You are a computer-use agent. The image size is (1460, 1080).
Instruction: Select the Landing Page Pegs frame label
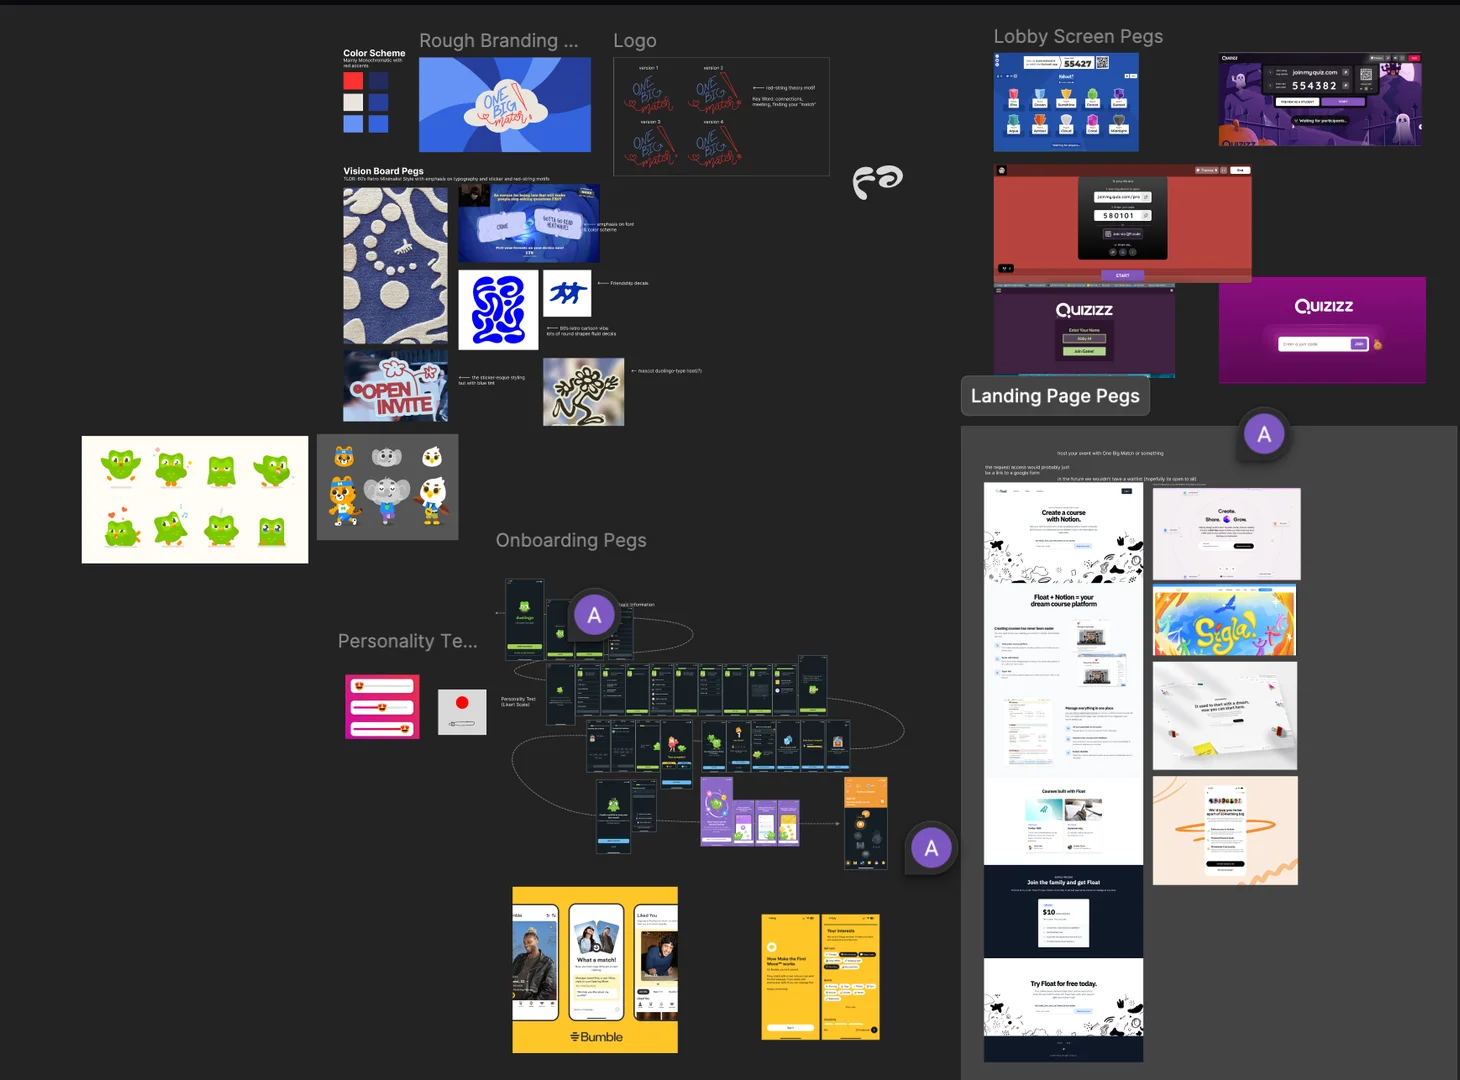(x=1055, y=396)
